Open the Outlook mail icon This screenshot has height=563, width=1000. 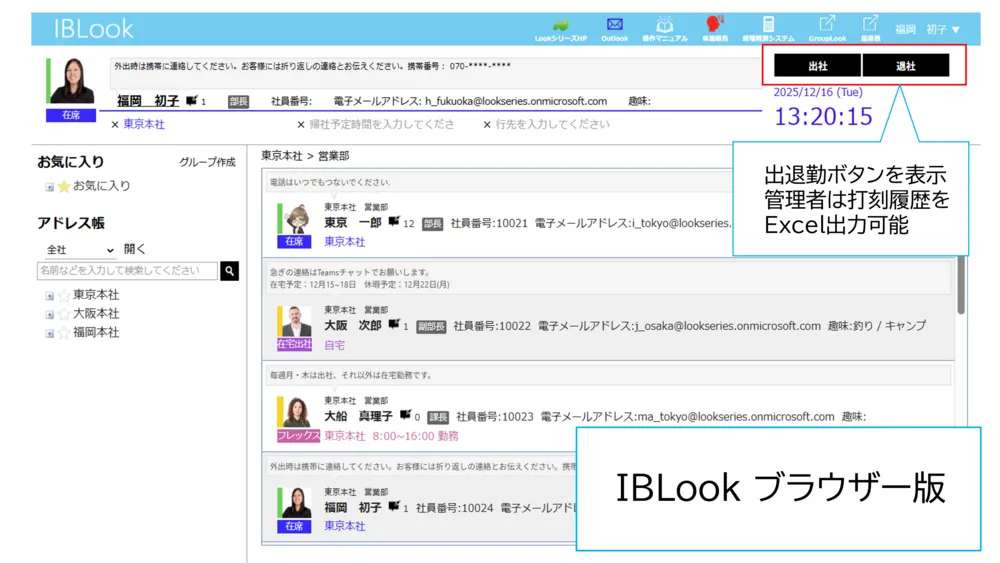pos(614,24)
